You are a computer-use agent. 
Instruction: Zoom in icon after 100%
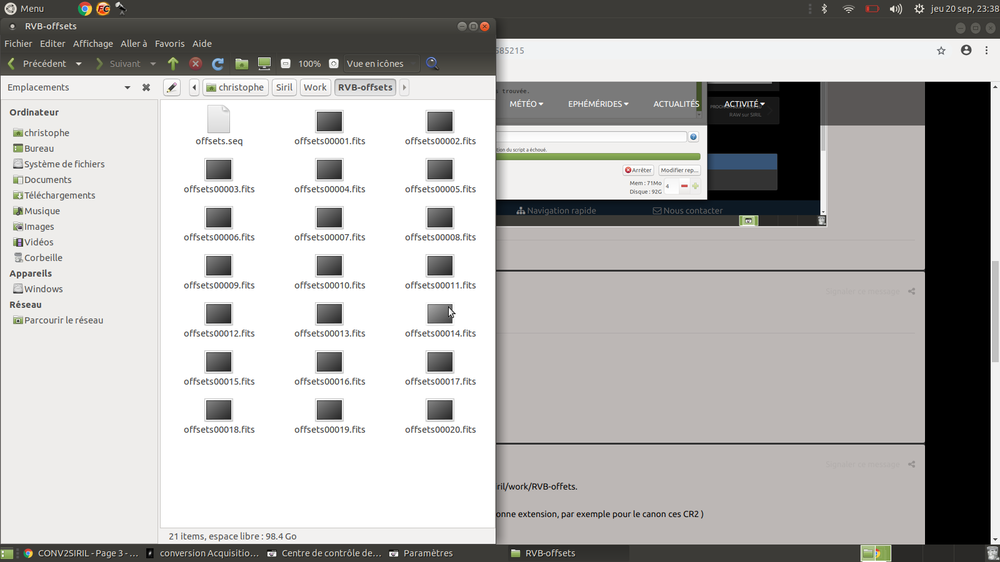pyautogui.click(x=334, y=64)
